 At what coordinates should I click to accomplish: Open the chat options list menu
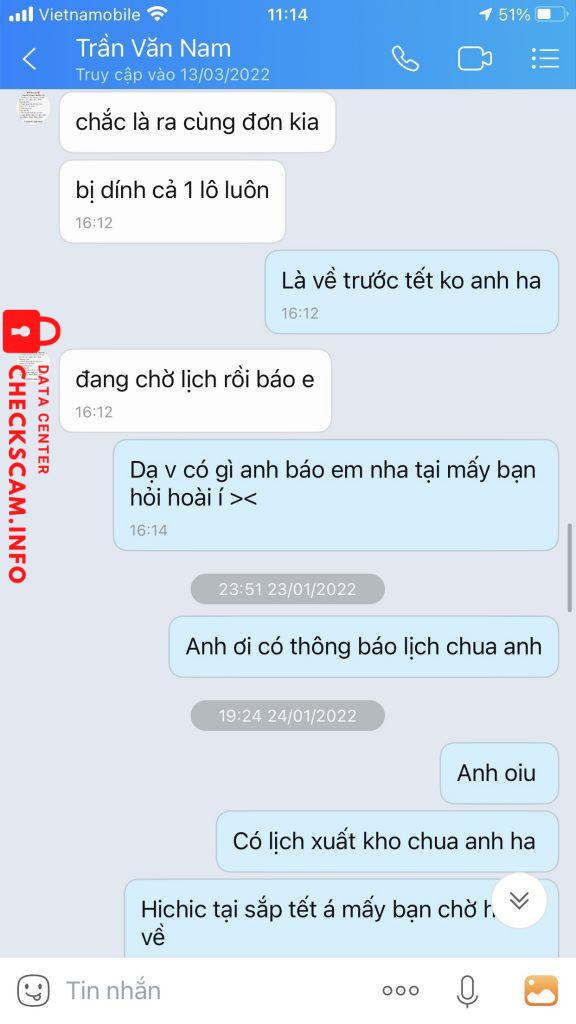pos(545,58)
